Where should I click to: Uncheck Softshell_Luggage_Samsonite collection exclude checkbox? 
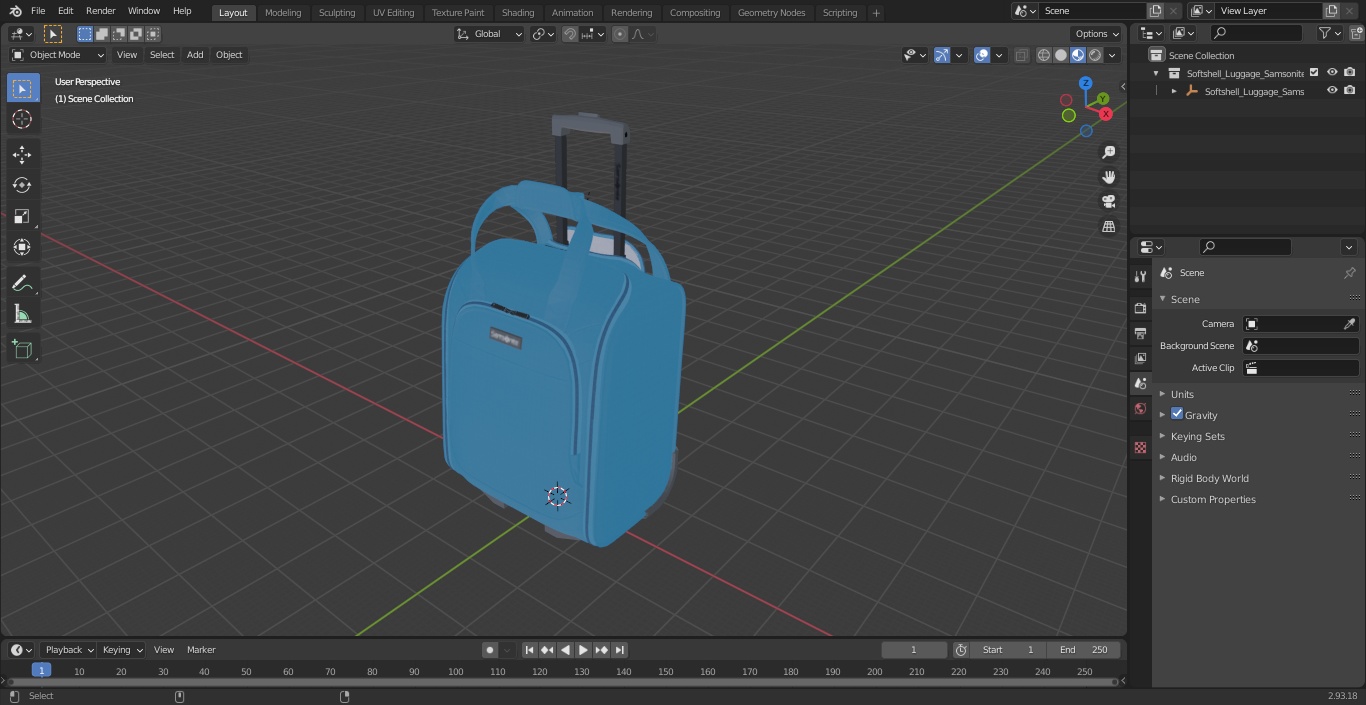click(x=1314, y=73)
